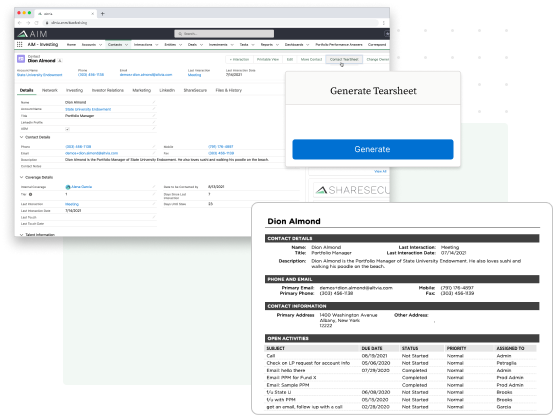Switch to the Investing tab
553x415 pixels.
pyautogui.click(x=74, y=90)
